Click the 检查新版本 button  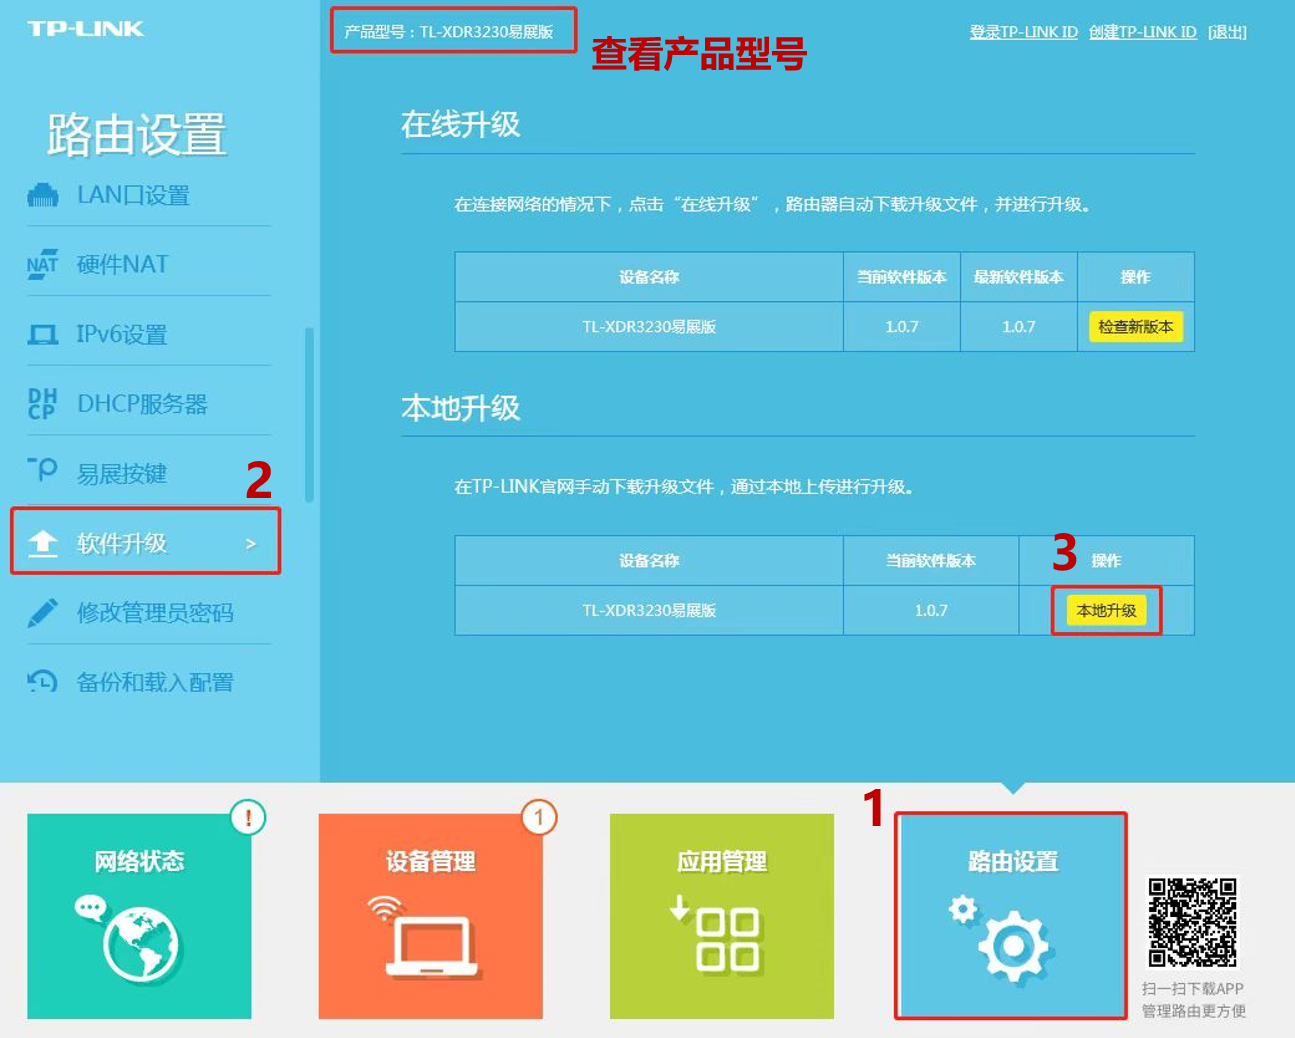(x=1135, y=327)
